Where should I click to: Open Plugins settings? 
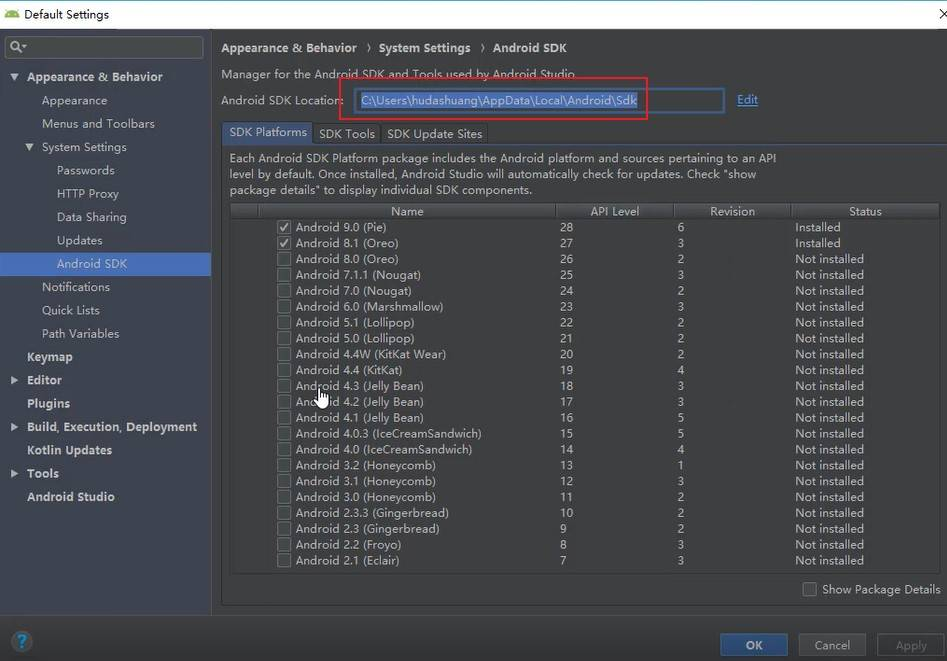tap(48, 404)
